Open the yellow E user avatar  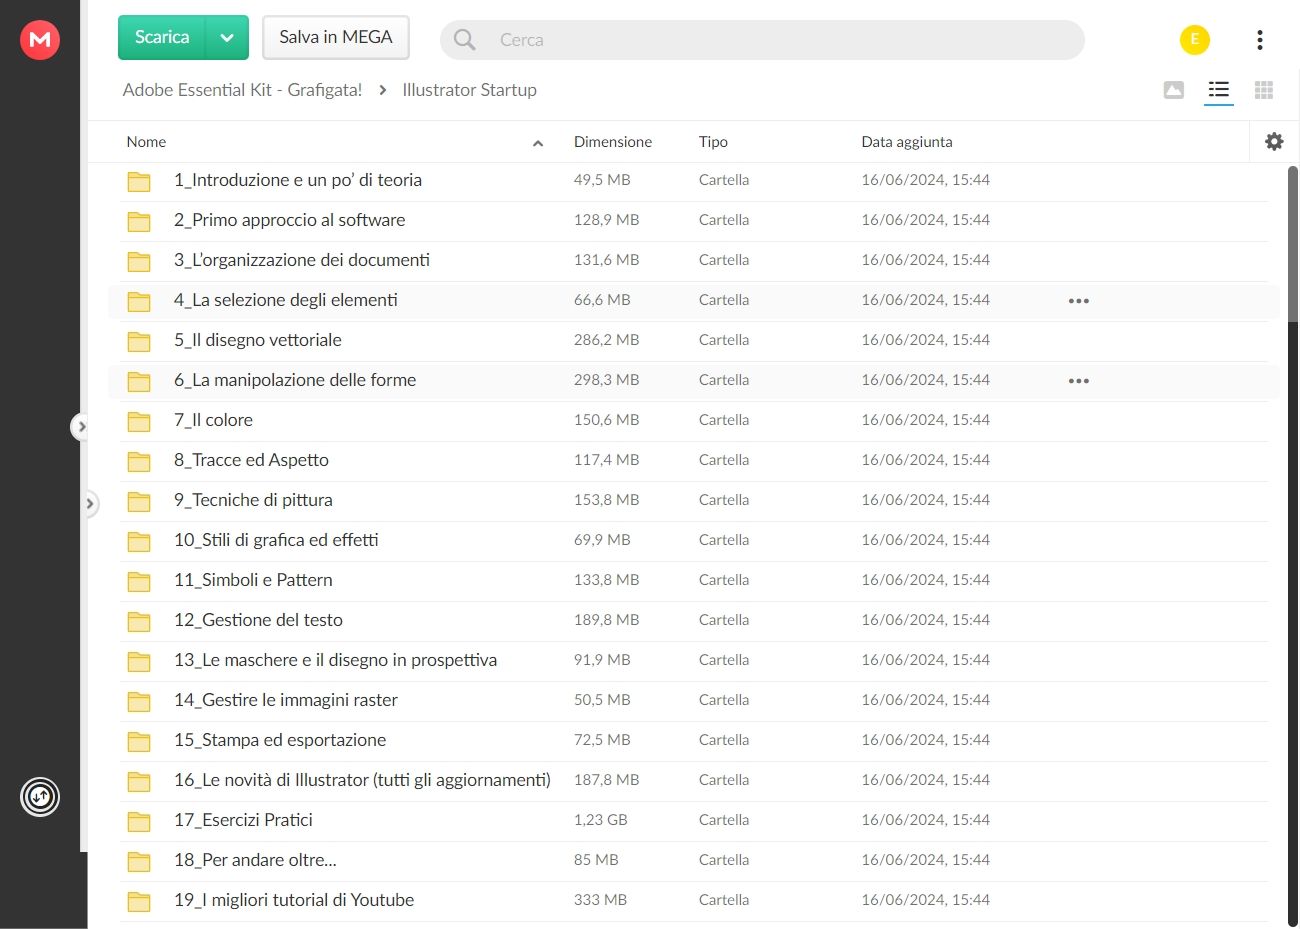(x=1195, y=40)
